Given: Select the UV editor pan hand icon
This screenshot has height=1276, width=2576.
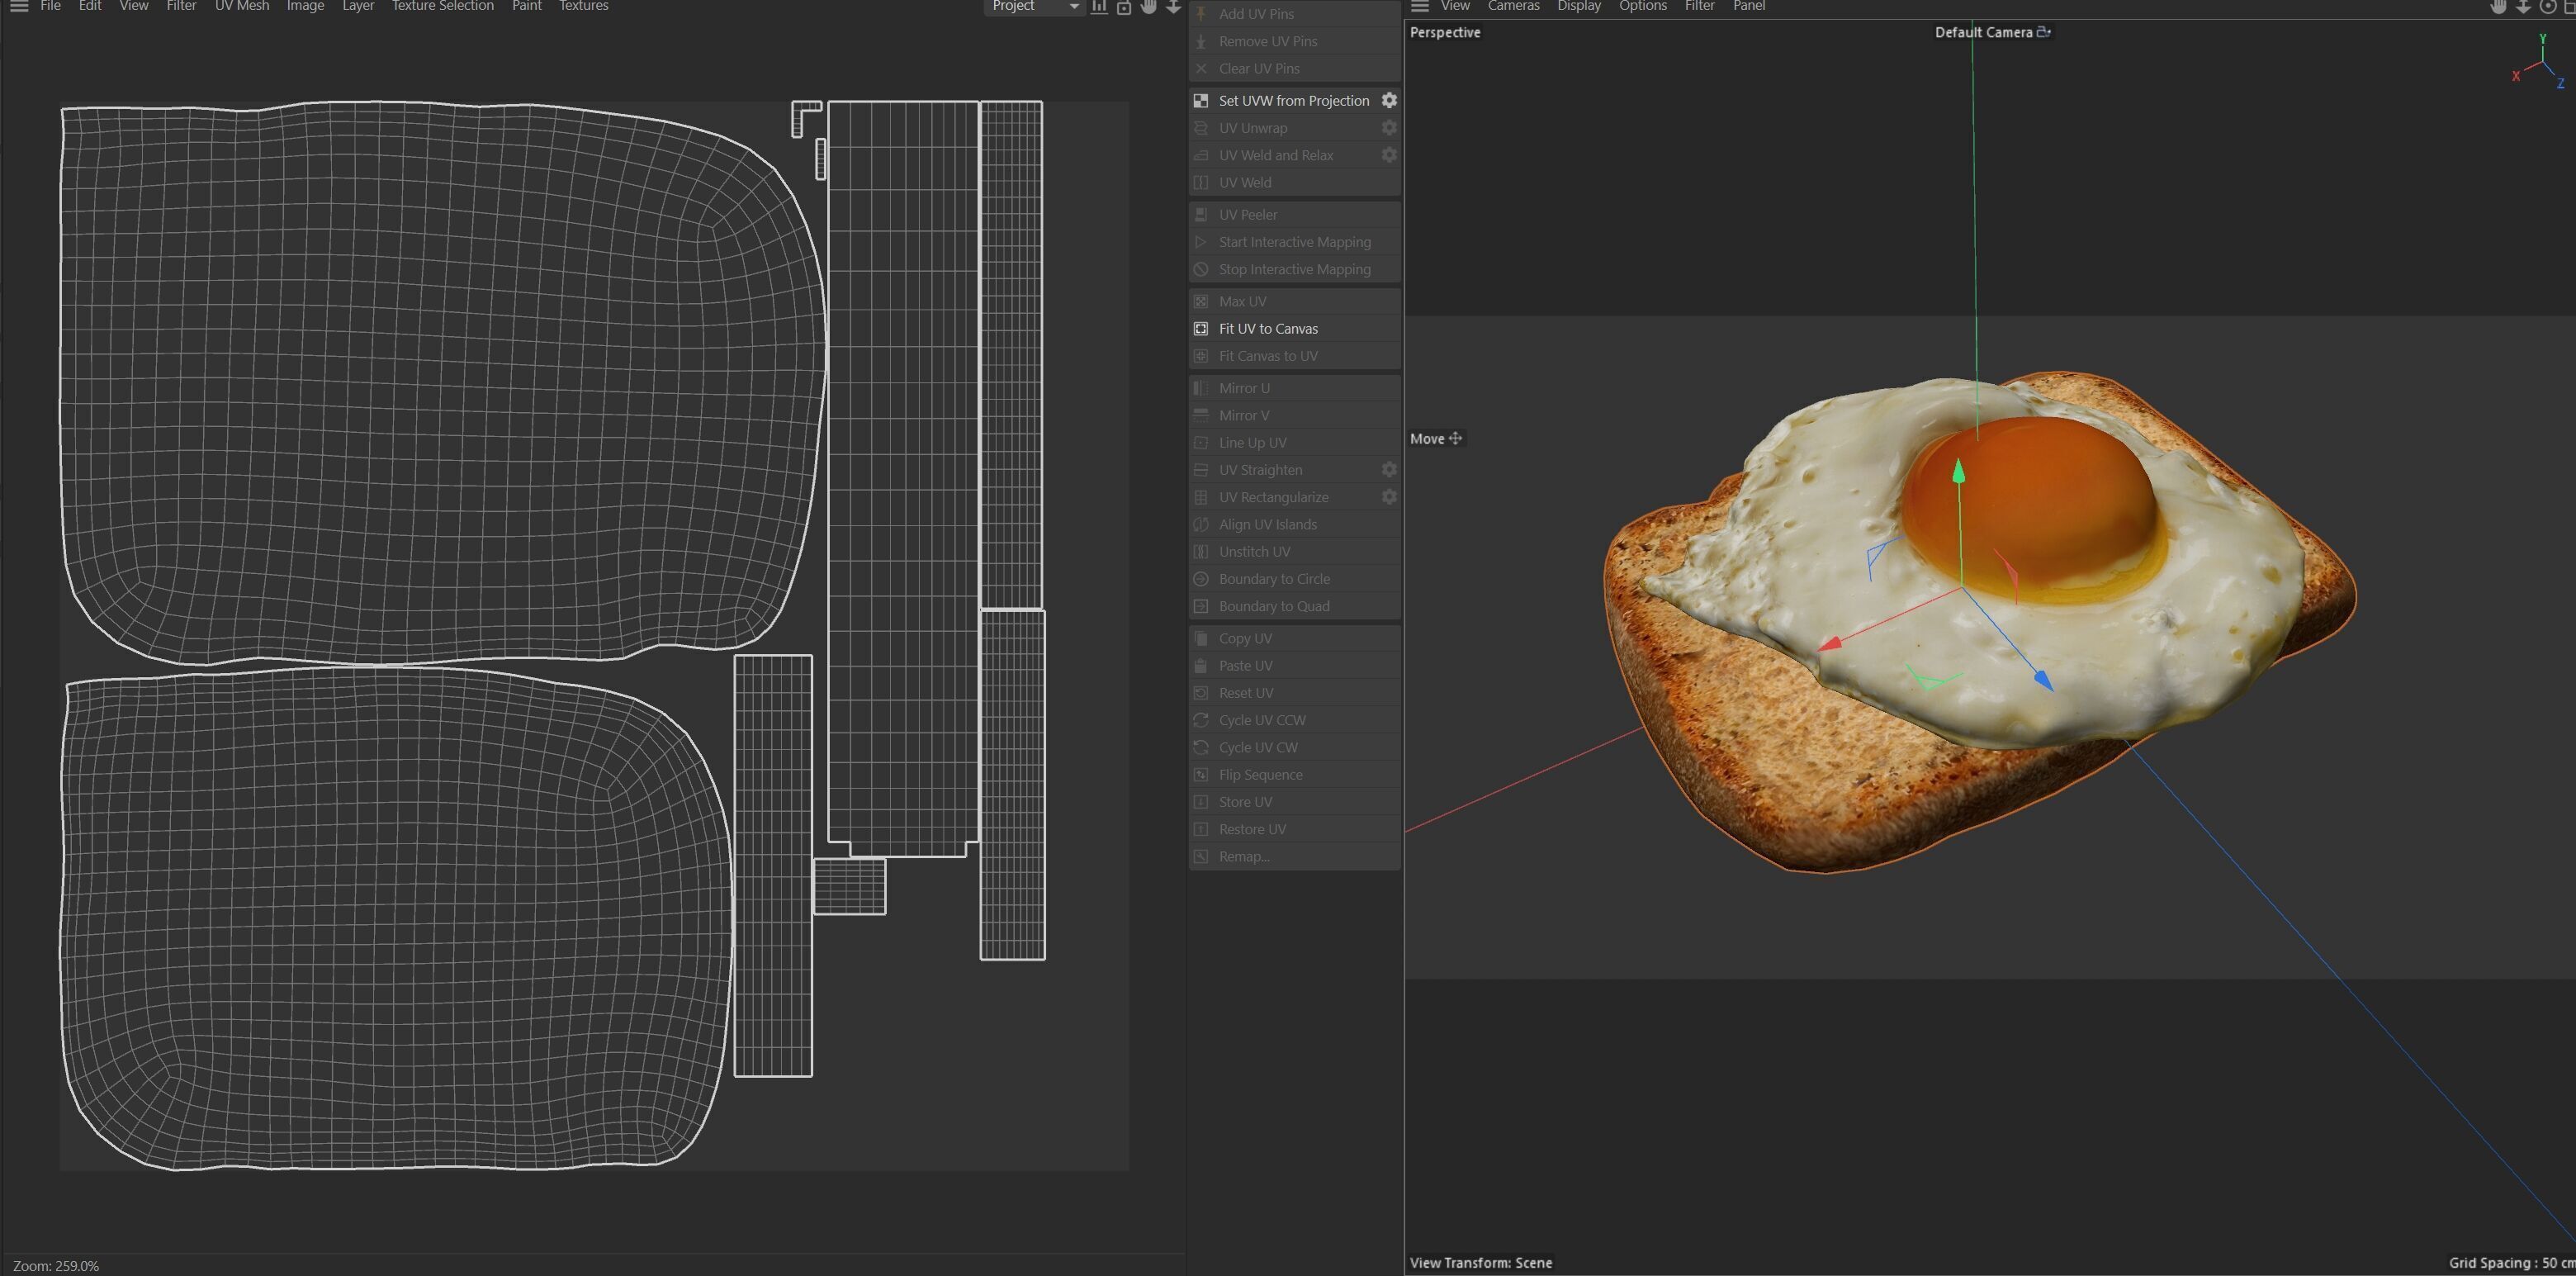Looking at the screenshot, I should tap(1148, 6).
